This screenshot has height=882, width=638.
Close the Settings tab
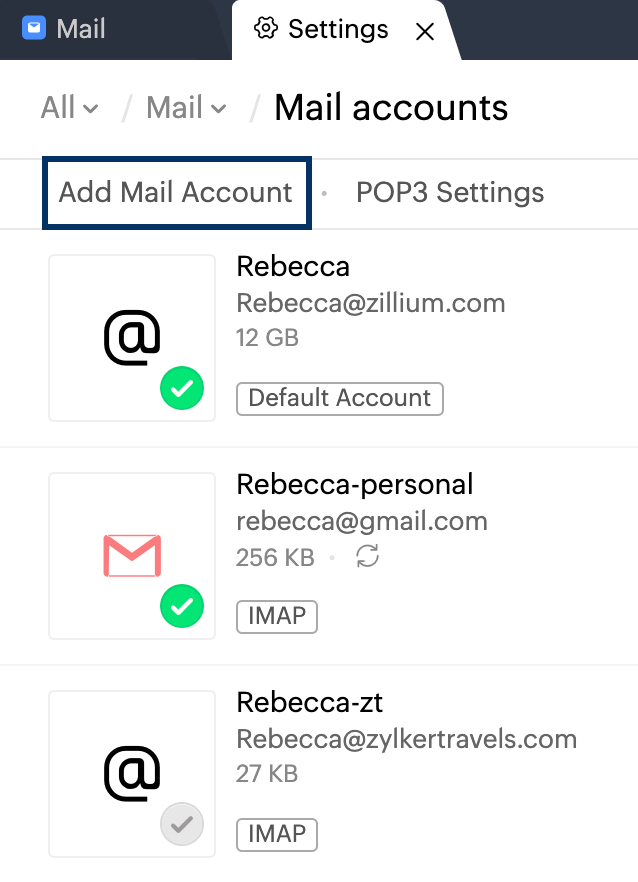[424, 32]
